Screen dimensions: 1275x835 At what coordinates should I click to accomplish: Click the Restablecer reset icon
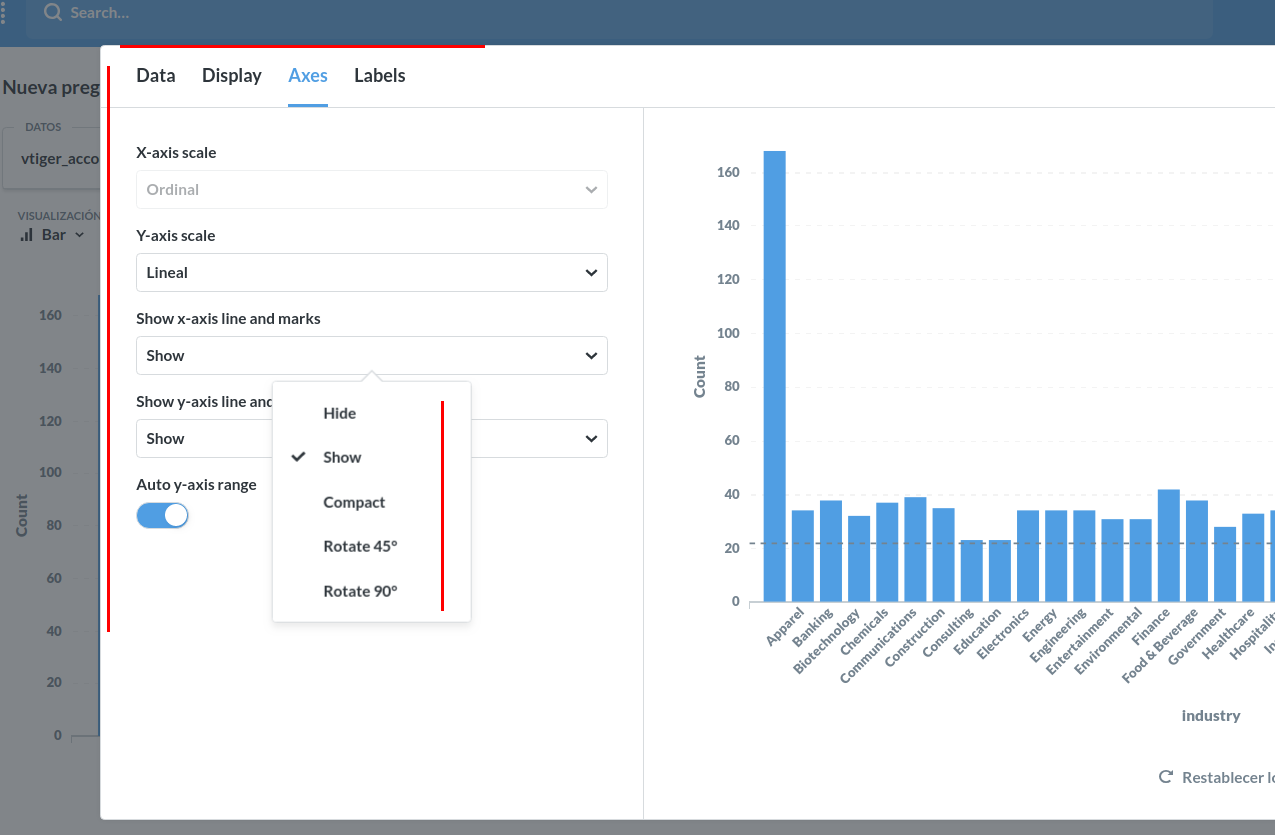click(x=1165, y=777)
